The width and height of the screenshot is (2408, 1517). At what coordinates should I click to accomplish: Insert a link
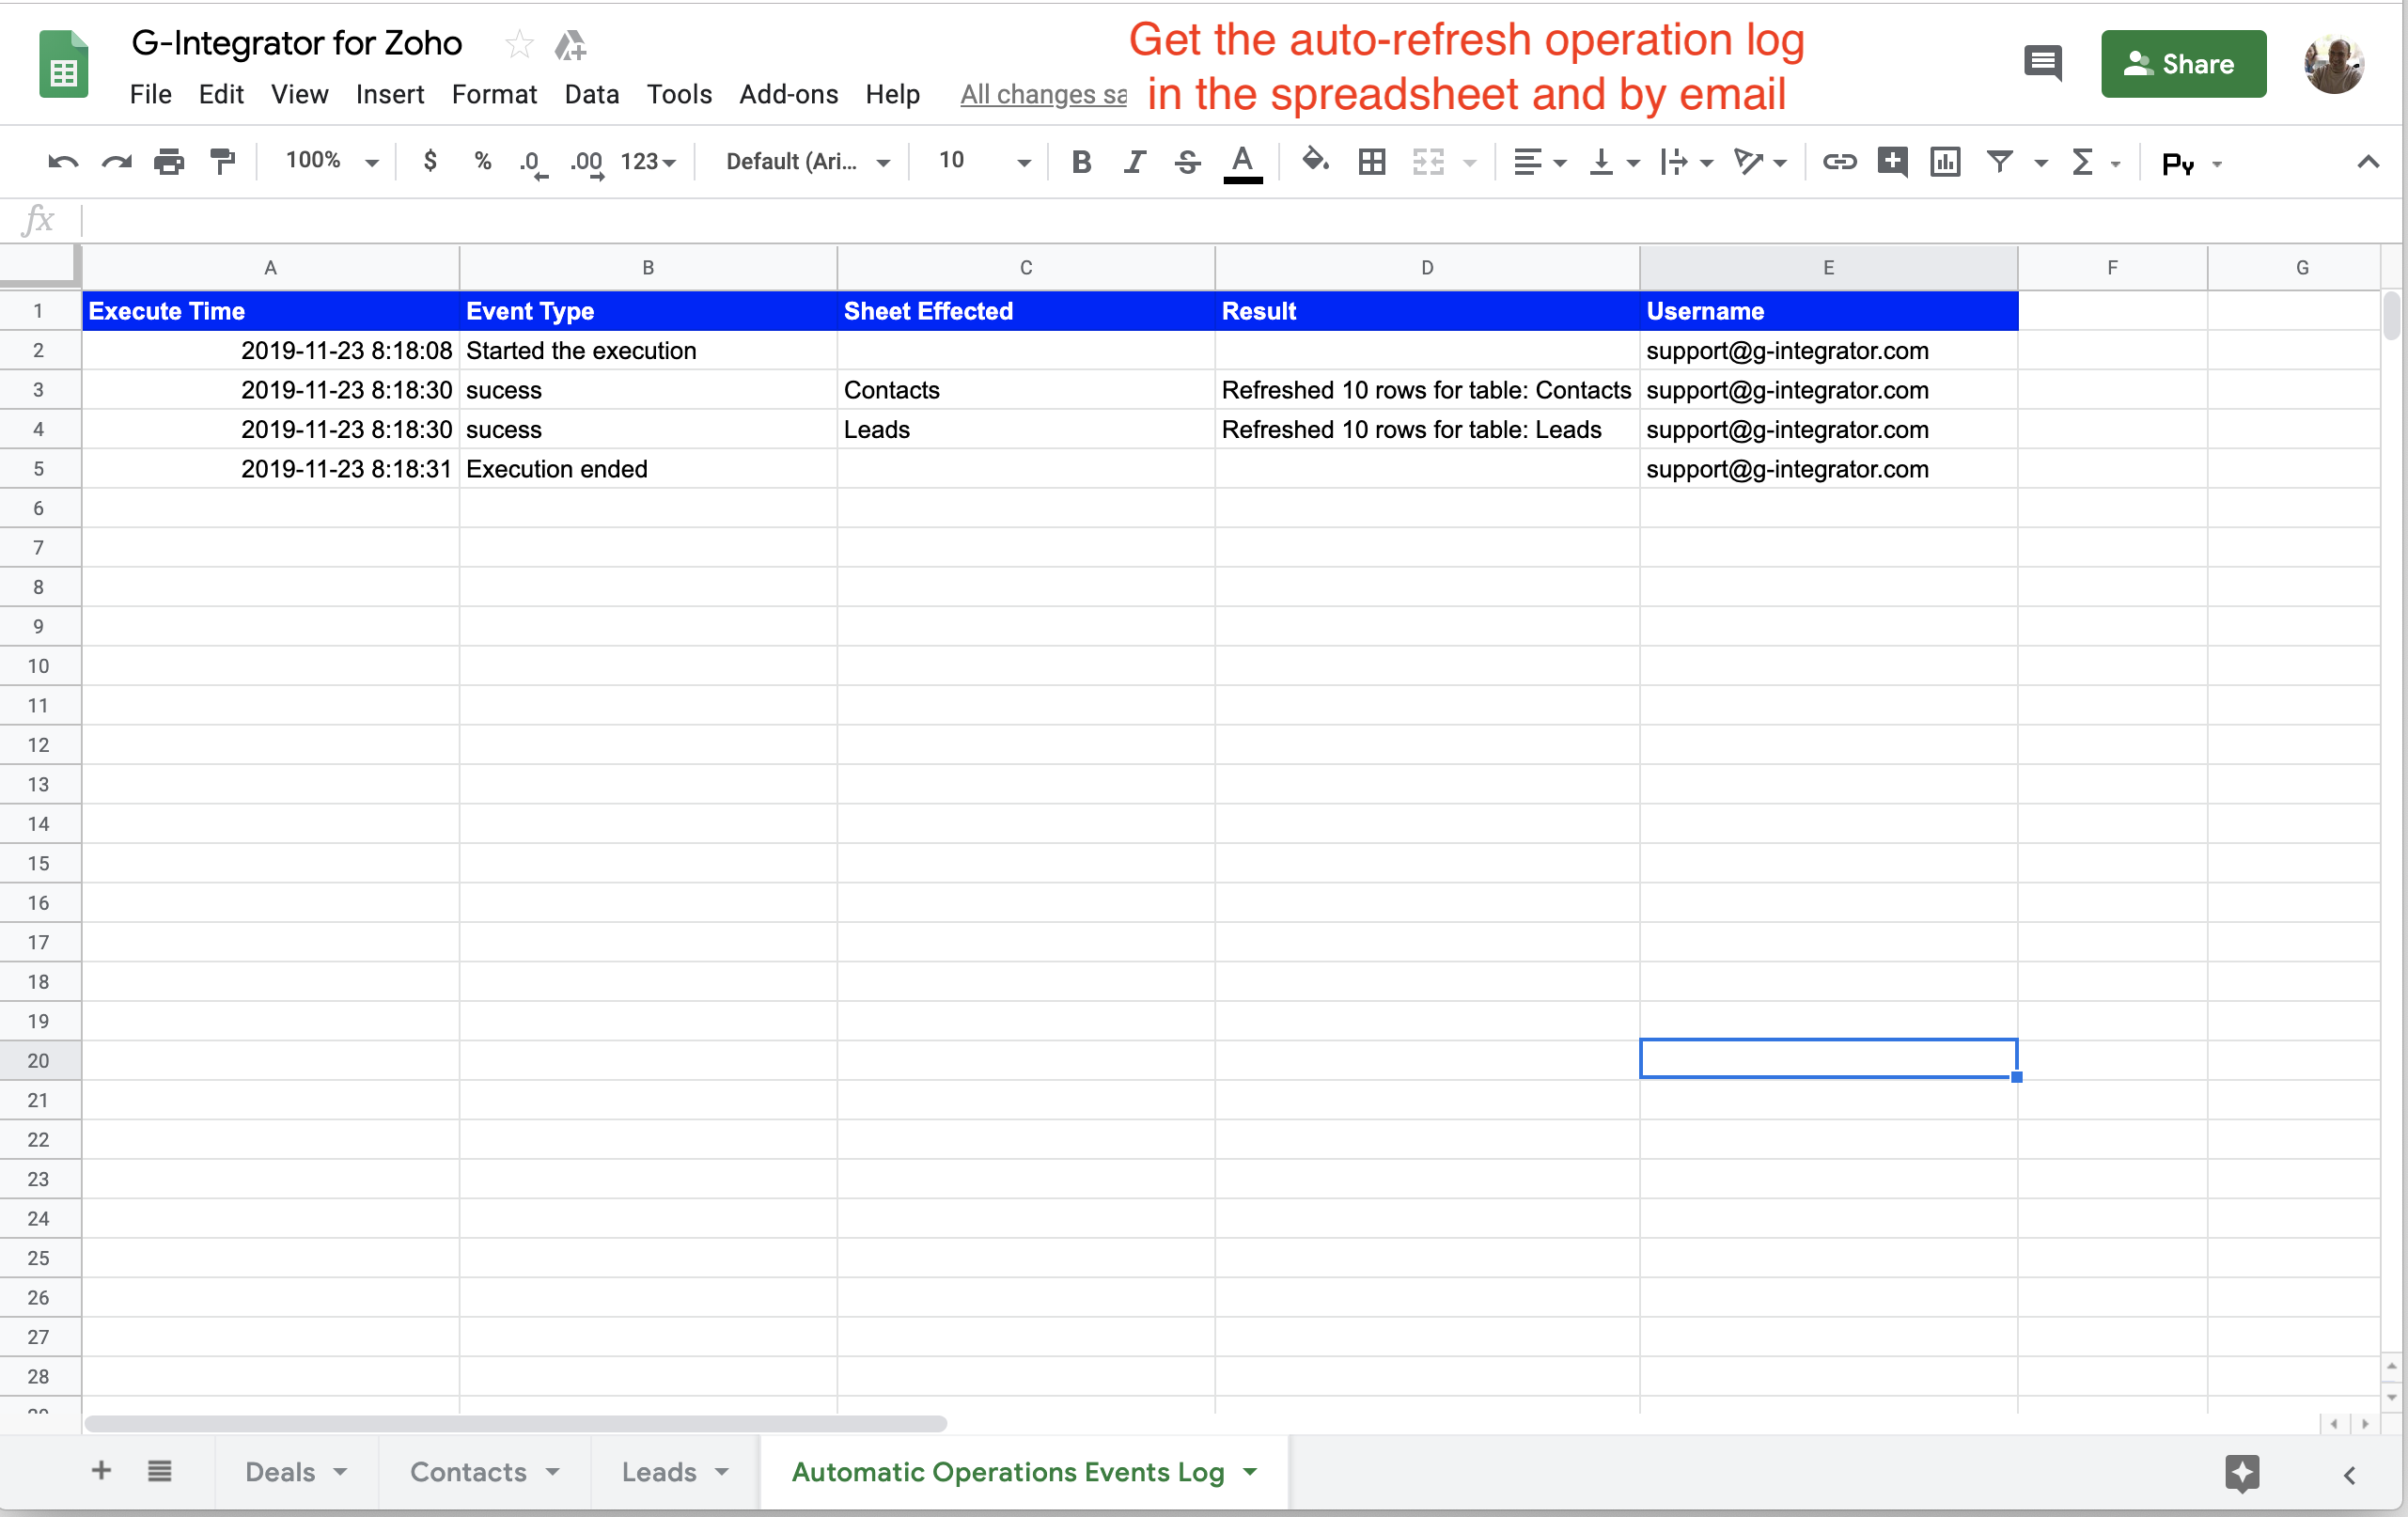coord(1838,161)
